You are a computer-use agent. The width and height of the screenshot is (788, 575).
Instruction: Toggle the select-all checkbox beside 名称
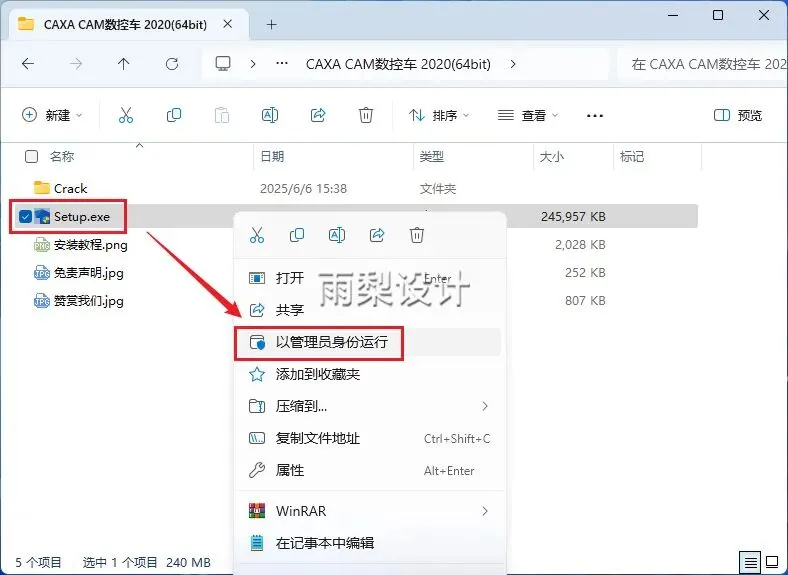coord(31,156)
